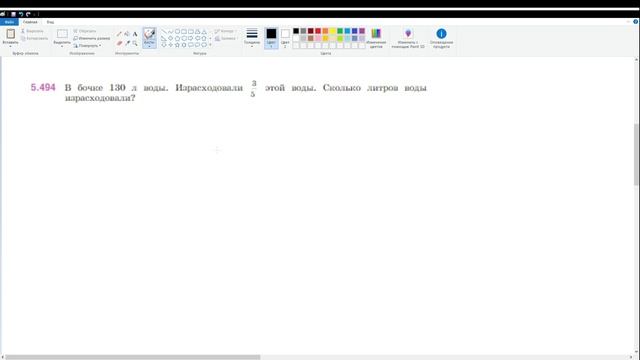Click the Cut (Вырезать) button
Viewport: 640px width, 360px height.
coord(32,31)
